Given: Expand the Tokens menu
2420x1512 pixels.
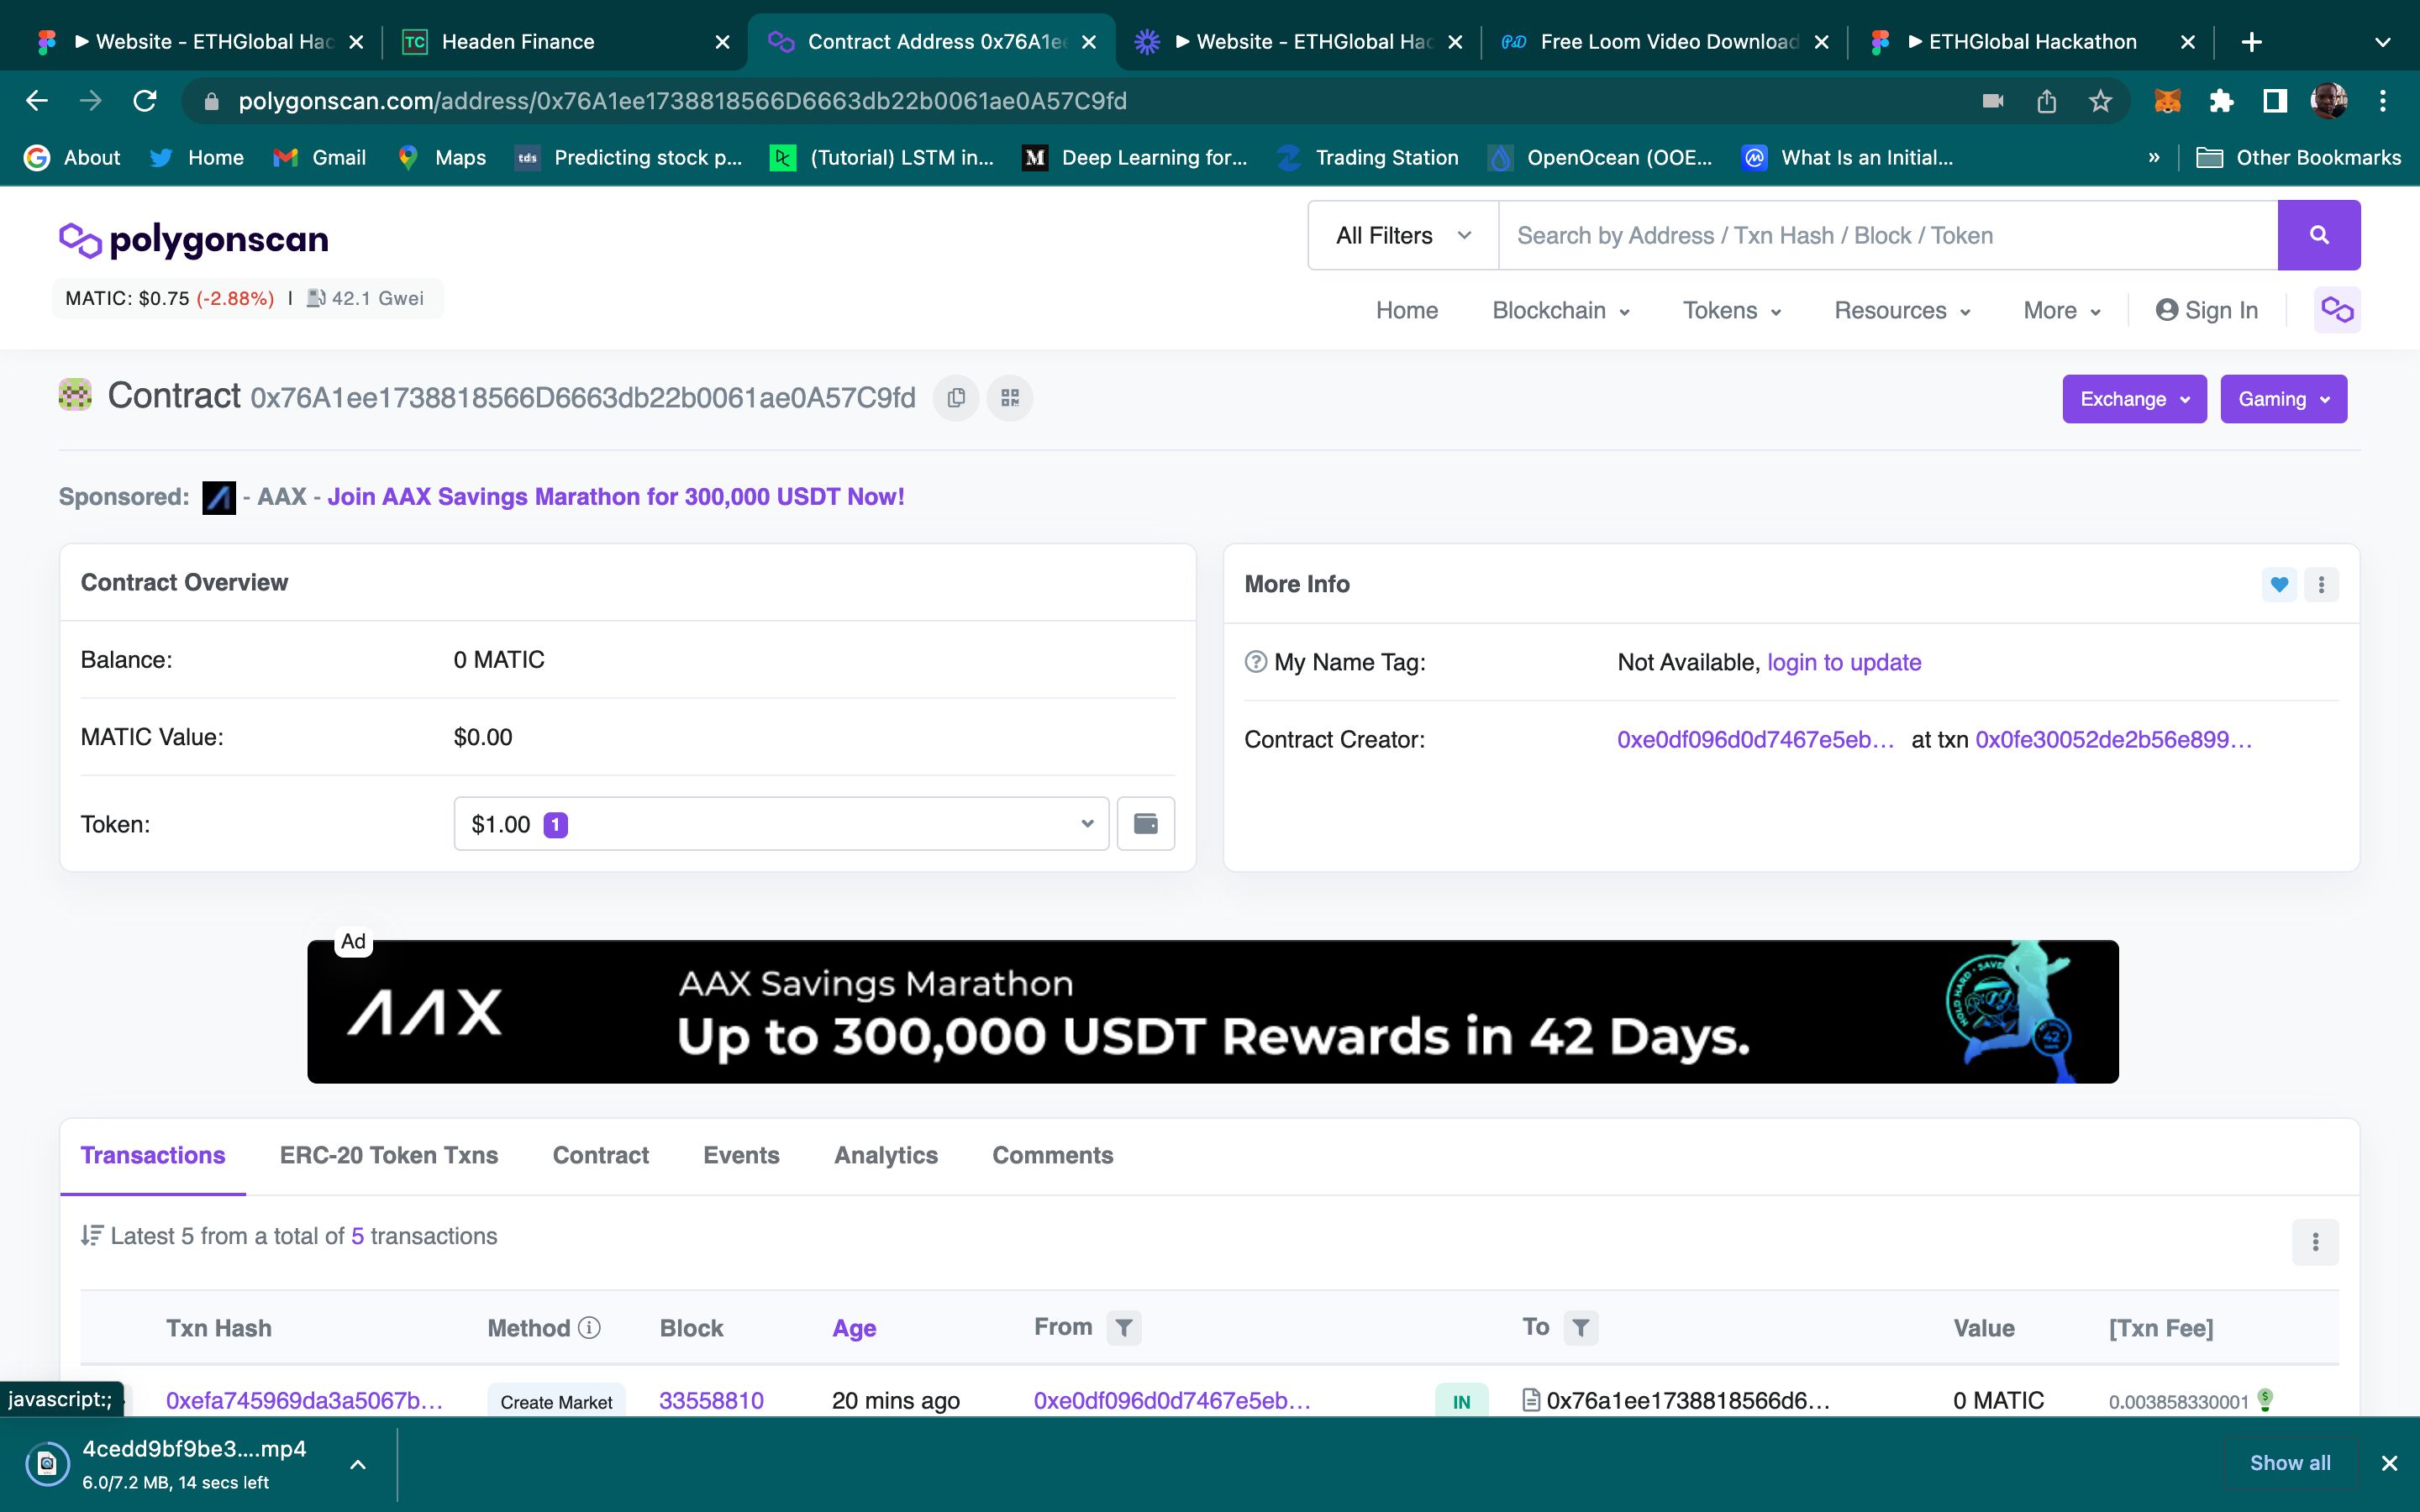Looking at the screenshot, I should coord(1732,310).
